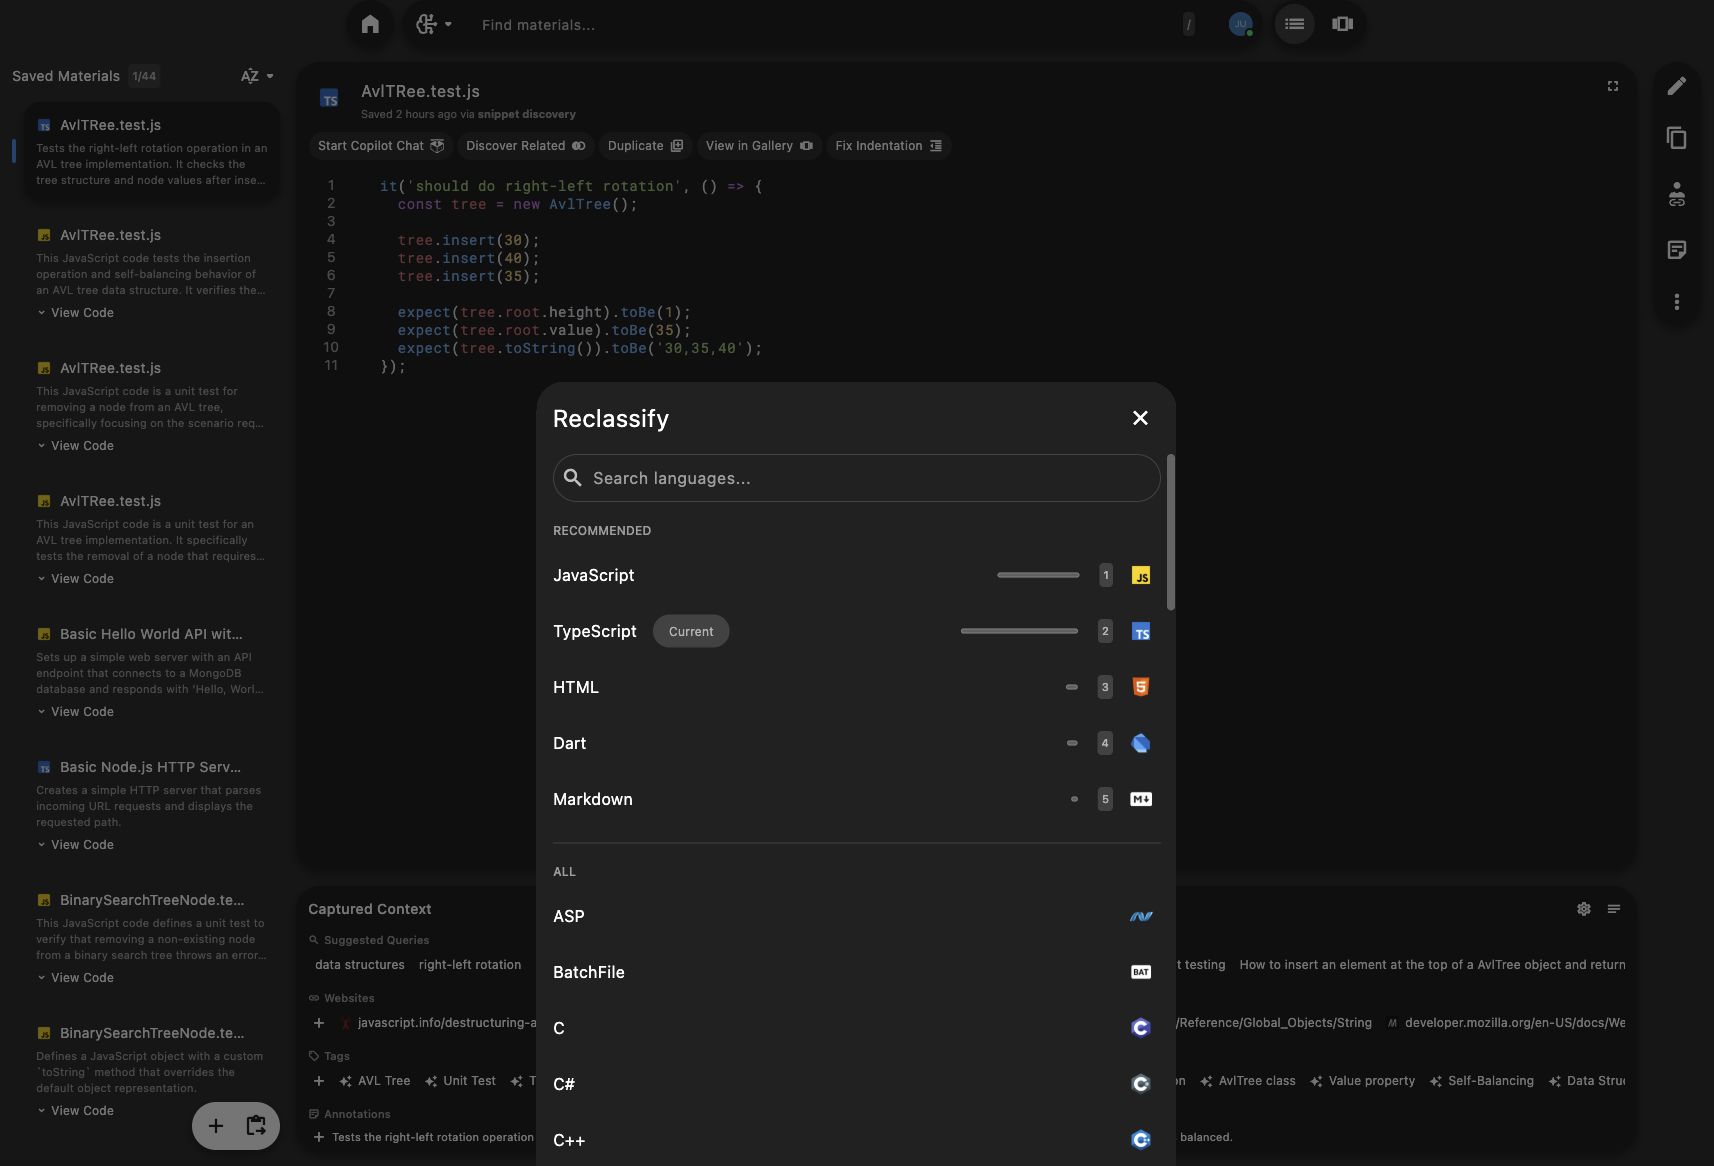The height and width of the screenshot is (1166, 1714).
Task: Click Fix Indentation button
Action: [x=888, y=146]
